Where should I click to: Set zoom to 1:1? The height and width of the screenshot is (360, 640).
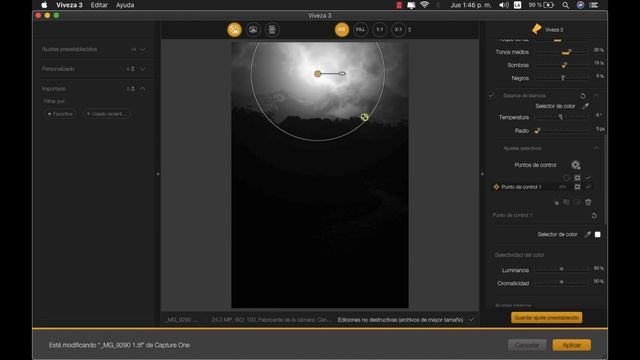(380, 29)
